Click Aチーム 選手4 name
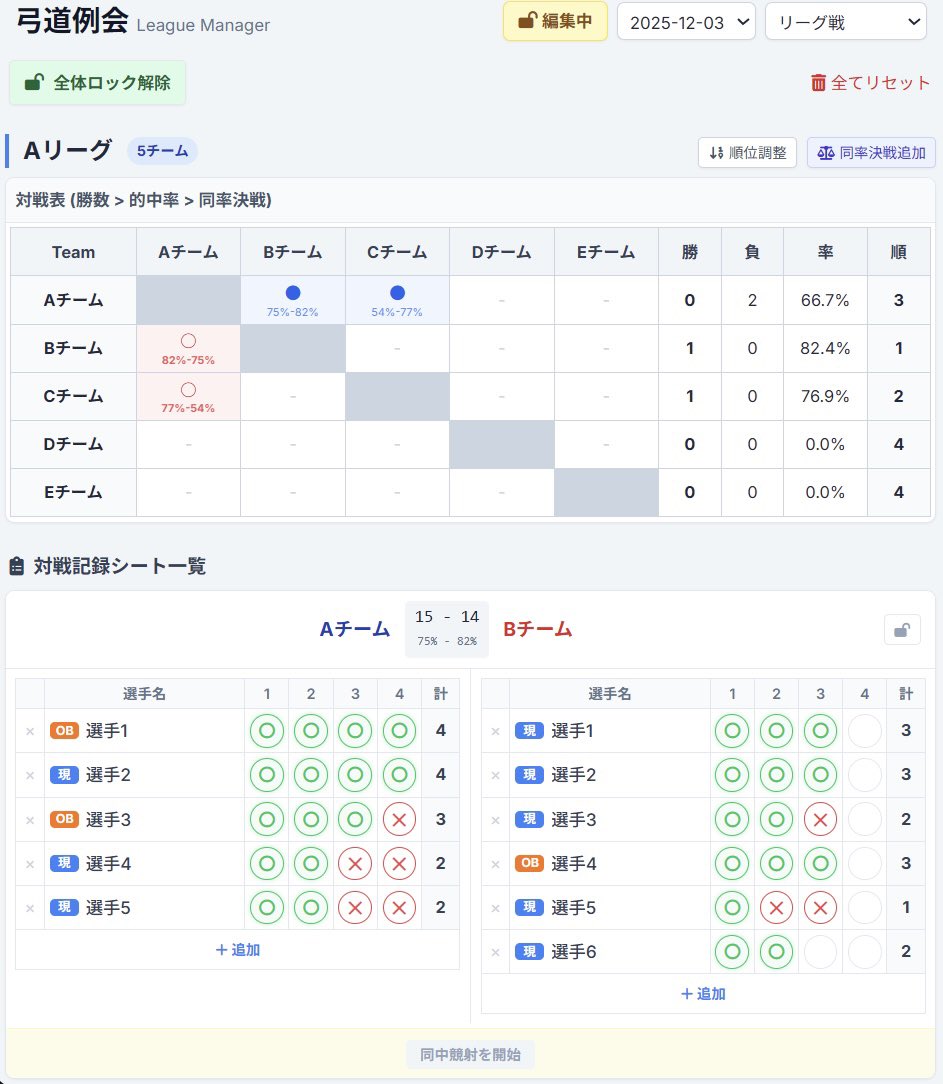943x1084 pixels. pyautogui.click(x=109, y=863)
